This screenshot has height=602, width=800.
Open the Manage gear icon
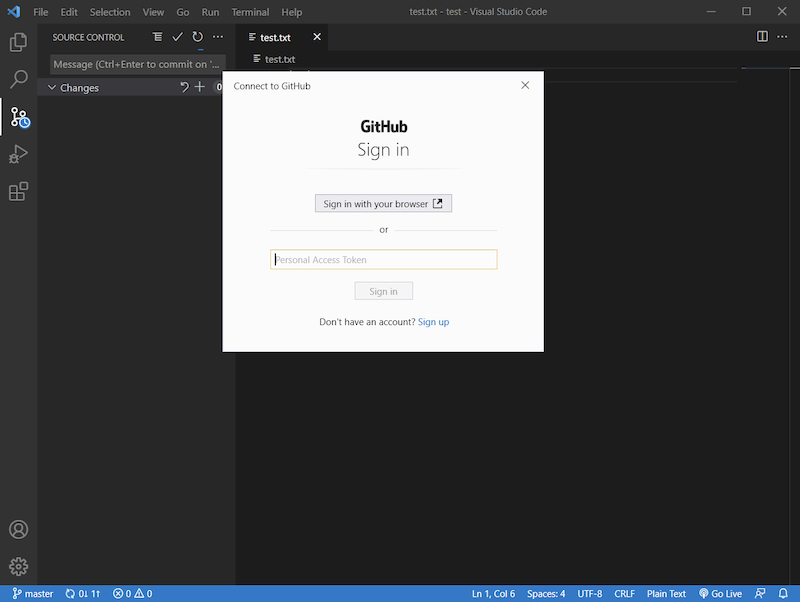(18, 566)
